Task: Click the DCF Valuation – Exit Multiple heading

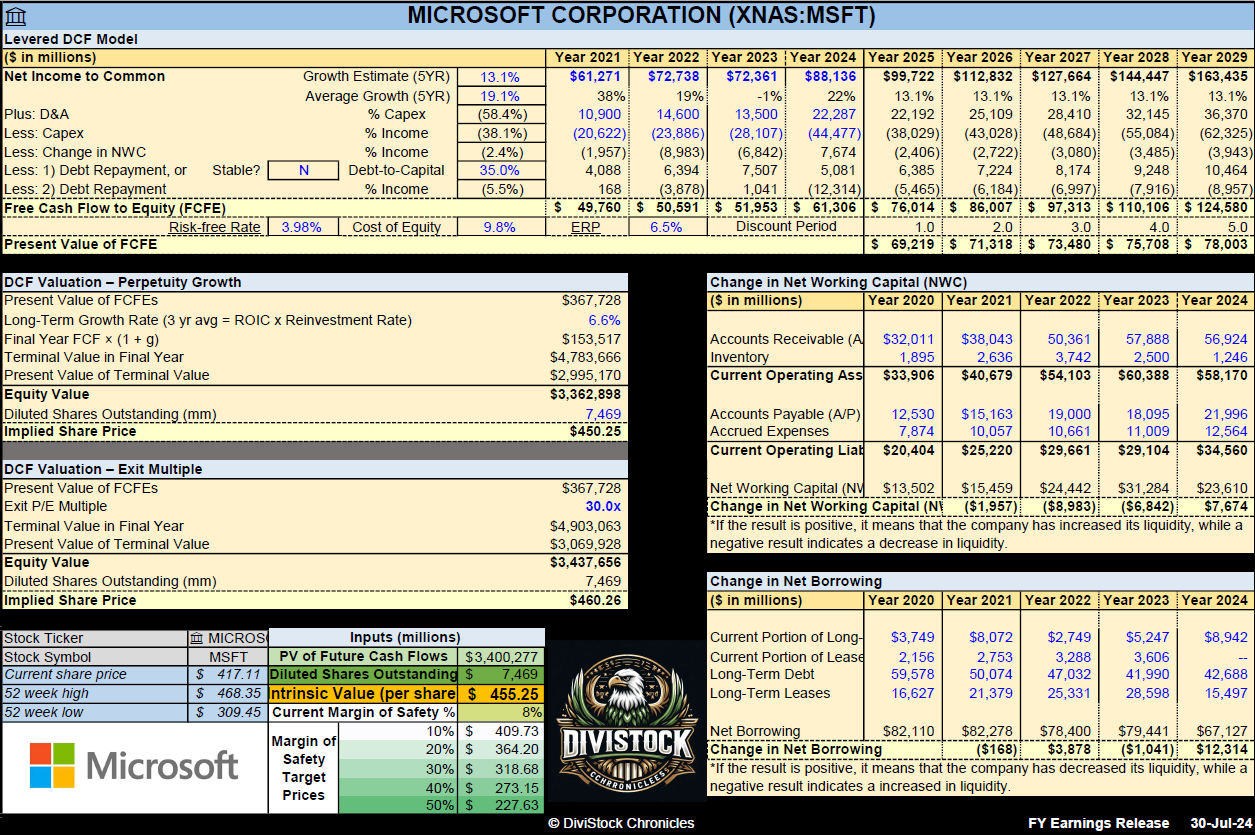Action: tap(103, 469)
